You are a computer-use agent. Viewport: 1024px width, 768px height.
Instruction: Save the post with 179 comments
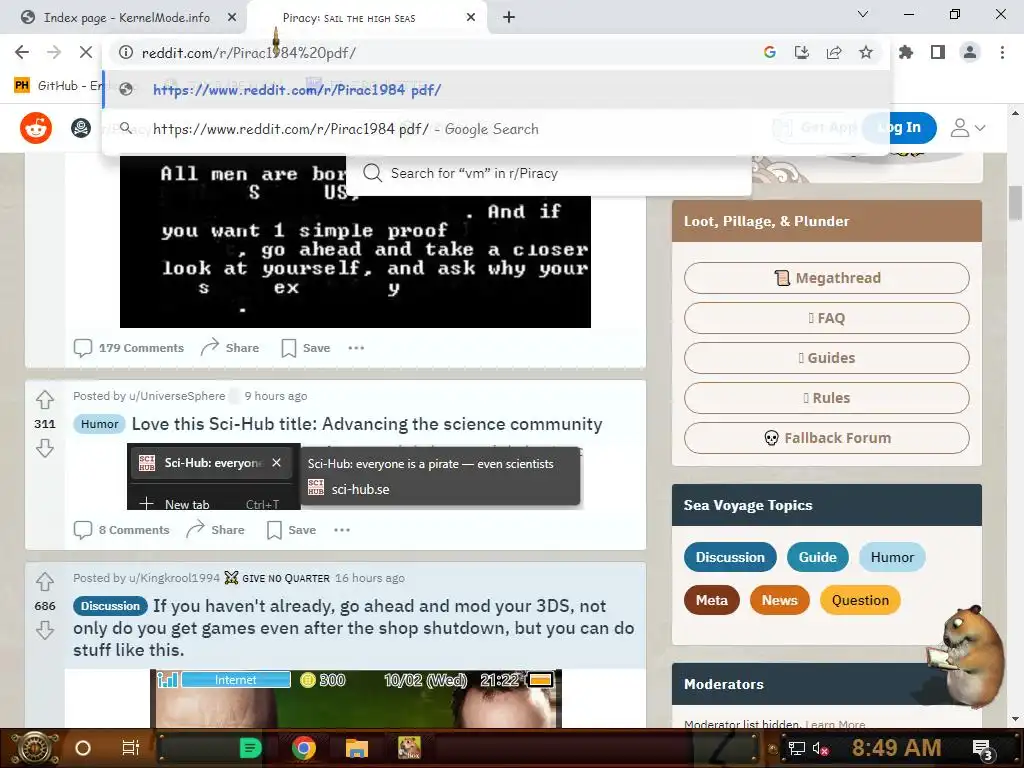coord(306,348)
